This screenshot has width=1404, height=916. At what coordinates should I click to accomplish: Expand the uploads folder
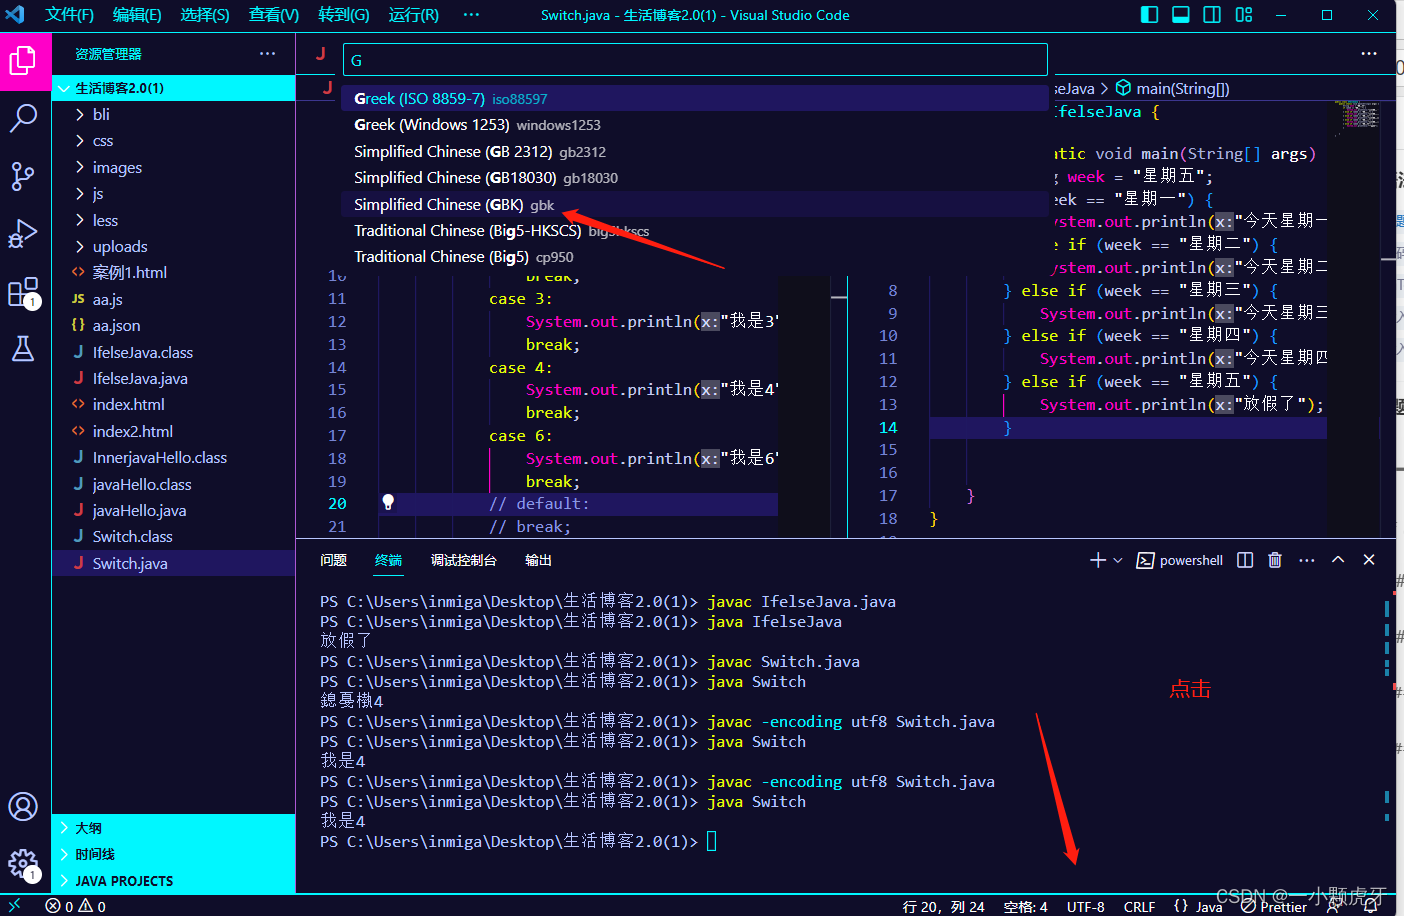(x=173, y=246)
